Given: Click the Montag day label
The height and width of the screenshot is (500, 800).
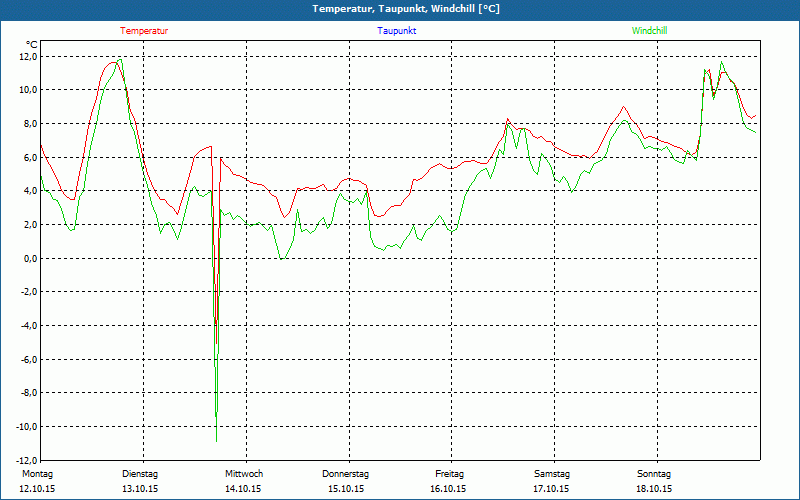Looking at the screenshot, I should pos(37,474).
